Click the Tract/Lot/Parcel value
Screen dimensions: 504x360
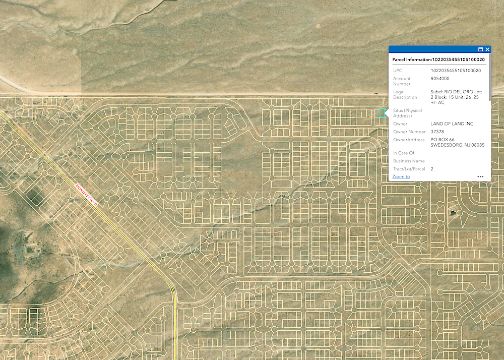pyautogui.click(x=432, y=169)
